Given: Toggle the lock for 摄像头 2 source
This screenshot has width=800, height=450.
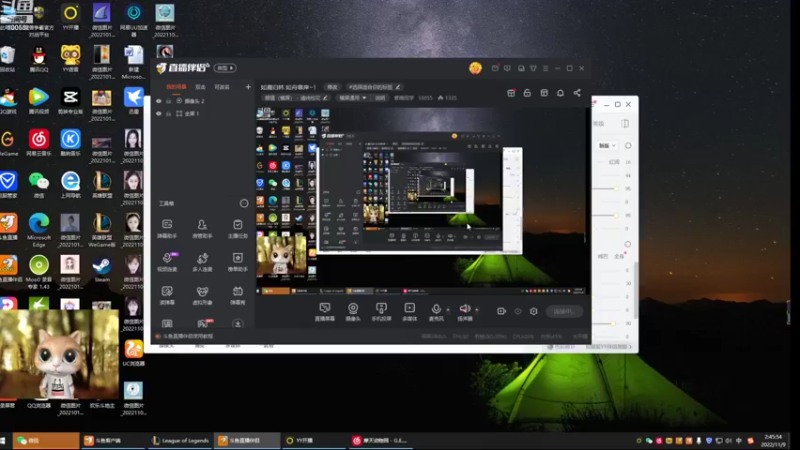Looking at the screenshot, I should tap(168, 101).
